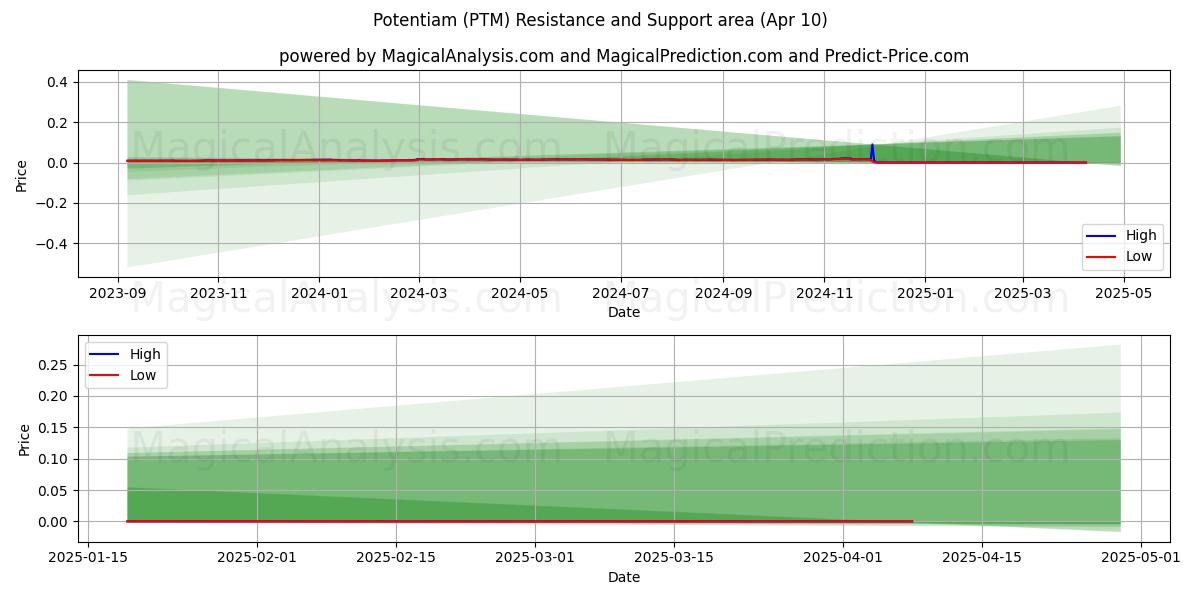The width and height of the screenshot is (1200, 600).
Task: Click the blue price spike near 2024-12
Action: point(872,152)
